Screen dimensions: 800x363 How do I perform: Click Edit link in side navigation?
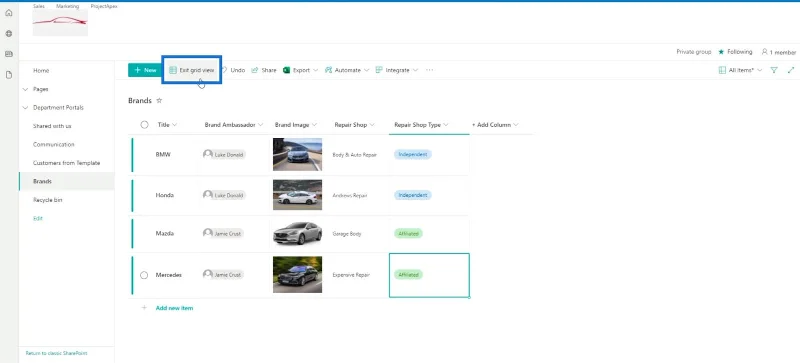tap(38, 218)
